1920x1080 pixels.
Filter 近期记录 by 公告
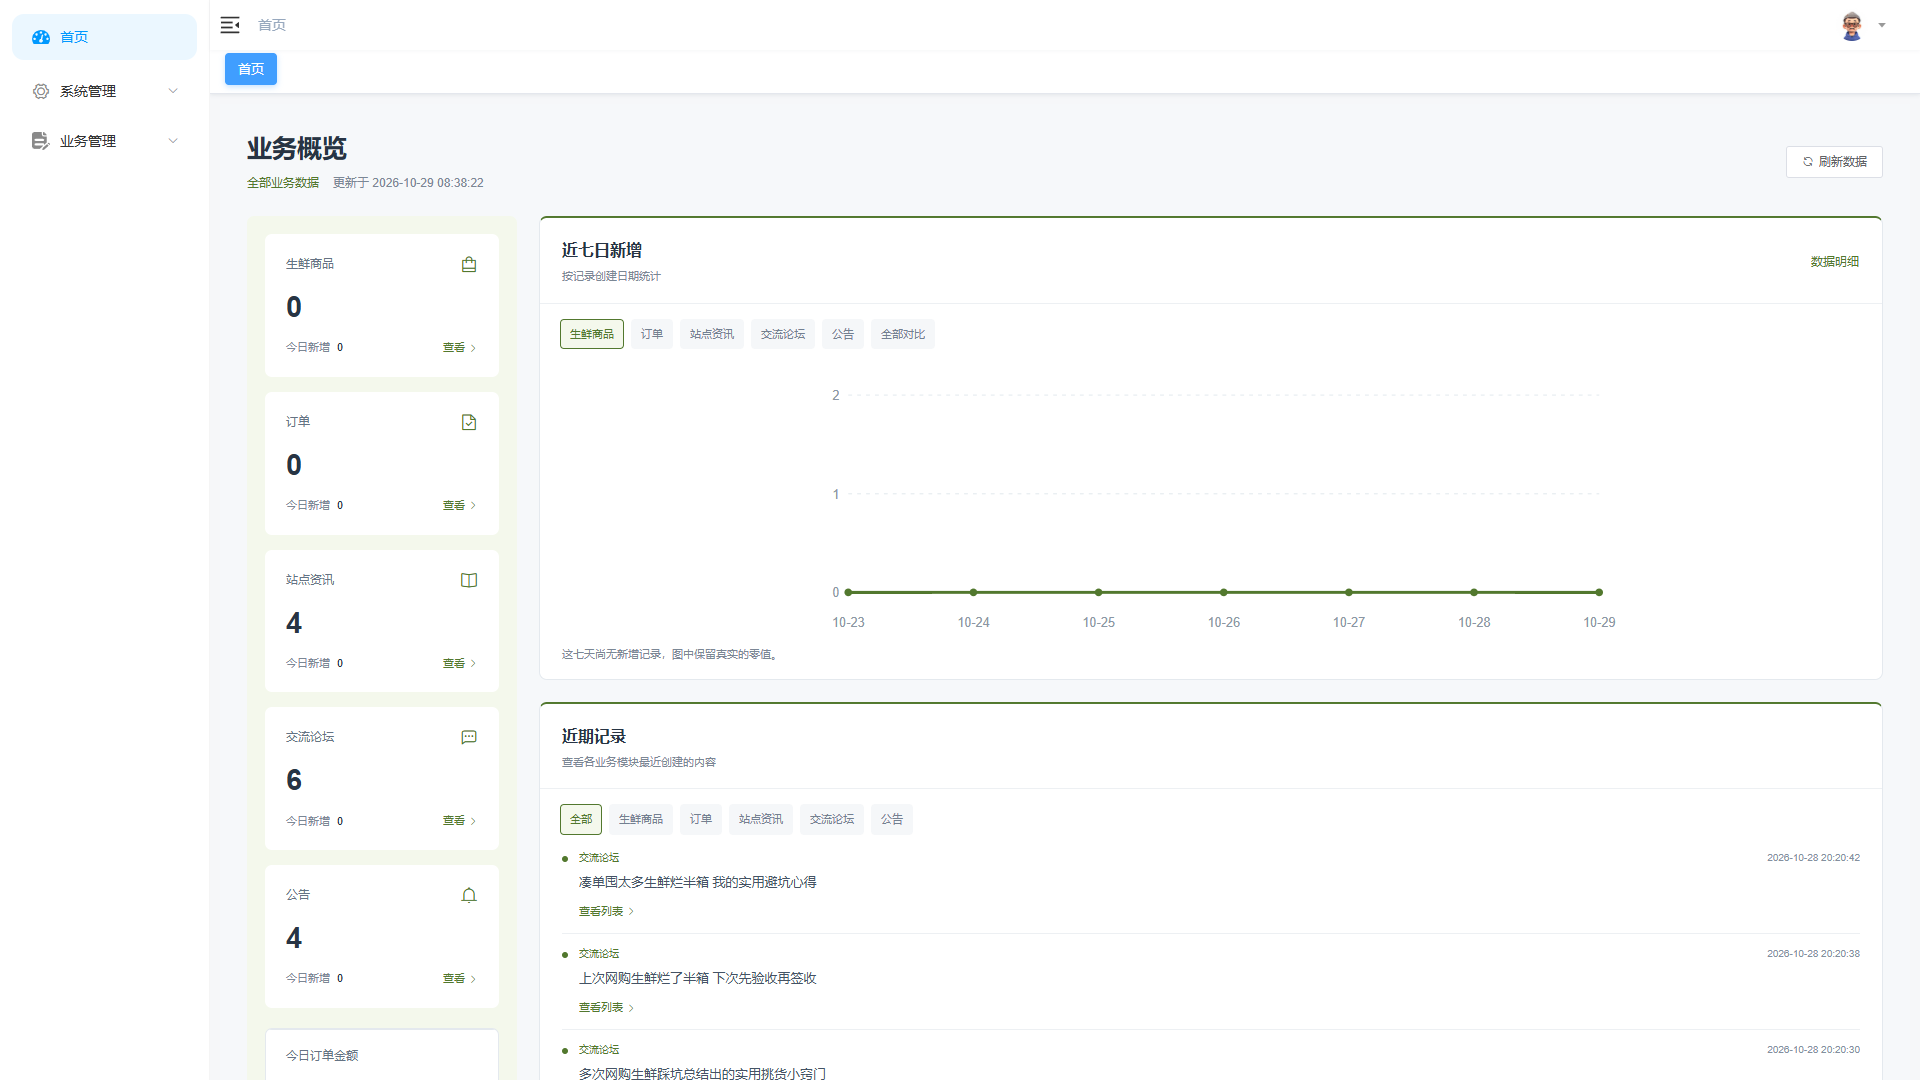pyautogui.click(x=892, y=819)
